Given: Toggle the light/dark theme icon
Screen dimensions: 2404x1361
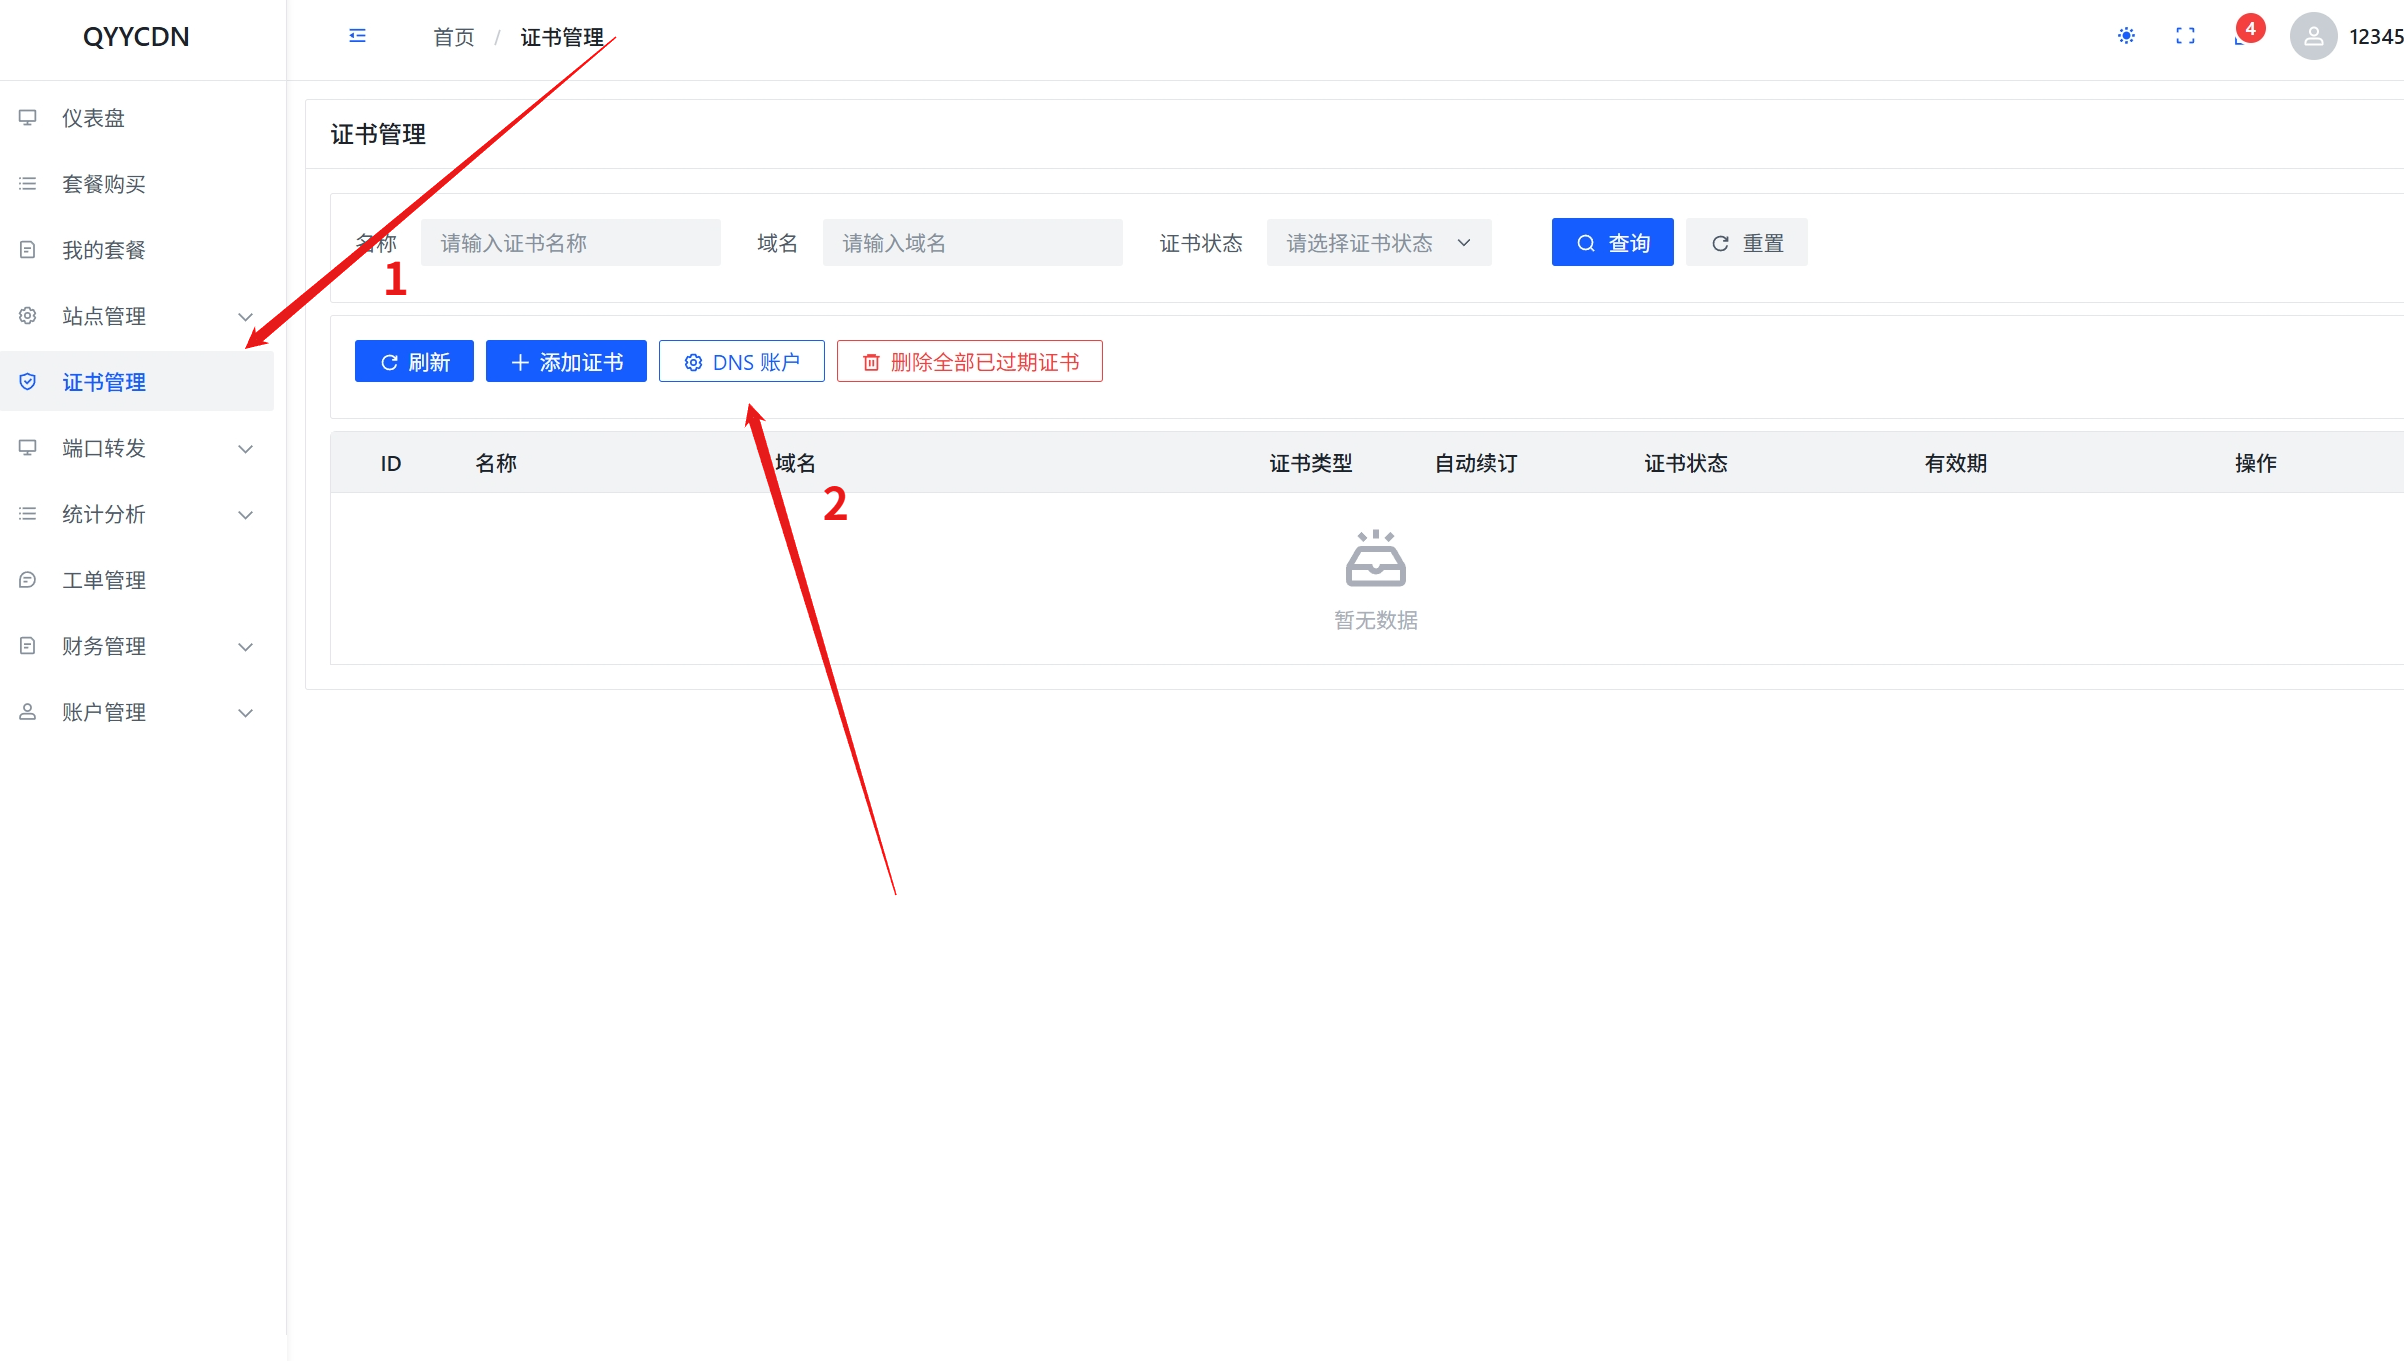Looking at the screenshot, I should (x=2126, y=36).
